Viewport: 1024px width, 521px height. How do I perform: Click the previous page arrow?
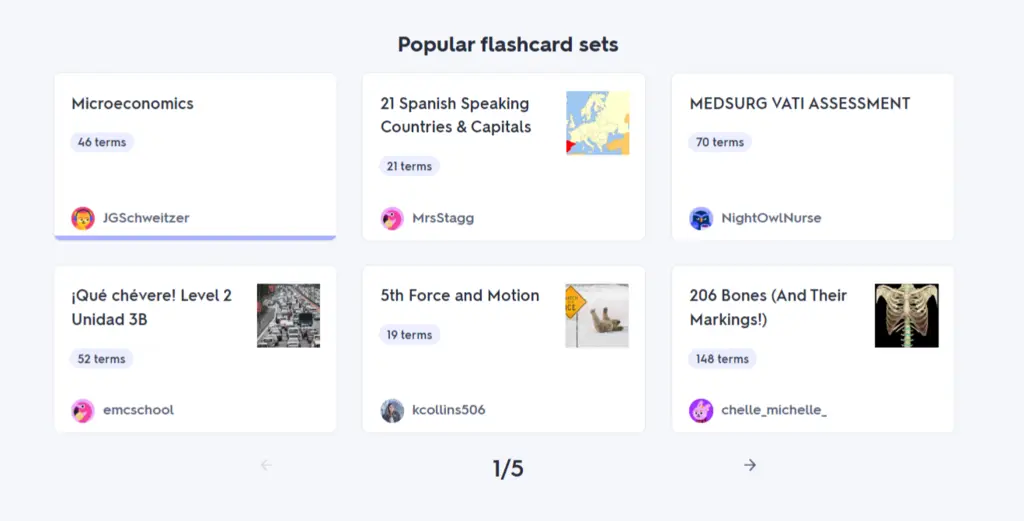click(x=266, y=465)
